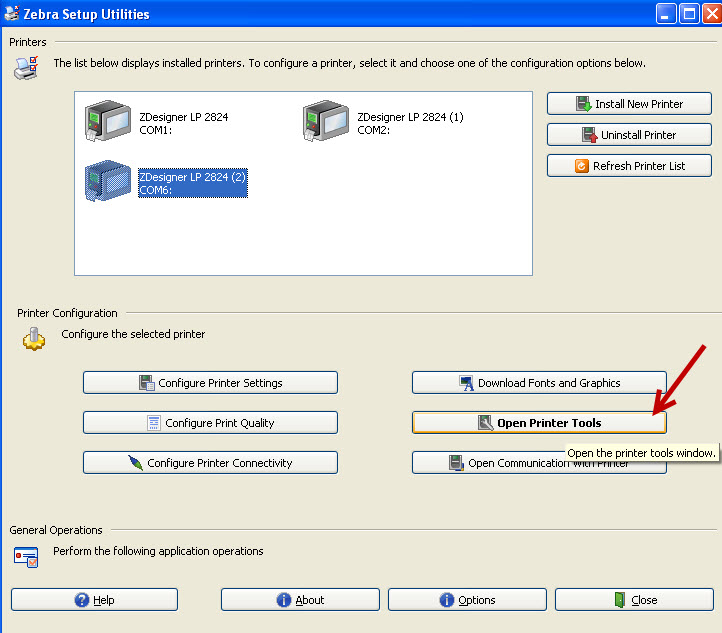Click the Zebra Setup Utilities title bar icon
Screen dimensions: 722x633
(x=14, y=14)
